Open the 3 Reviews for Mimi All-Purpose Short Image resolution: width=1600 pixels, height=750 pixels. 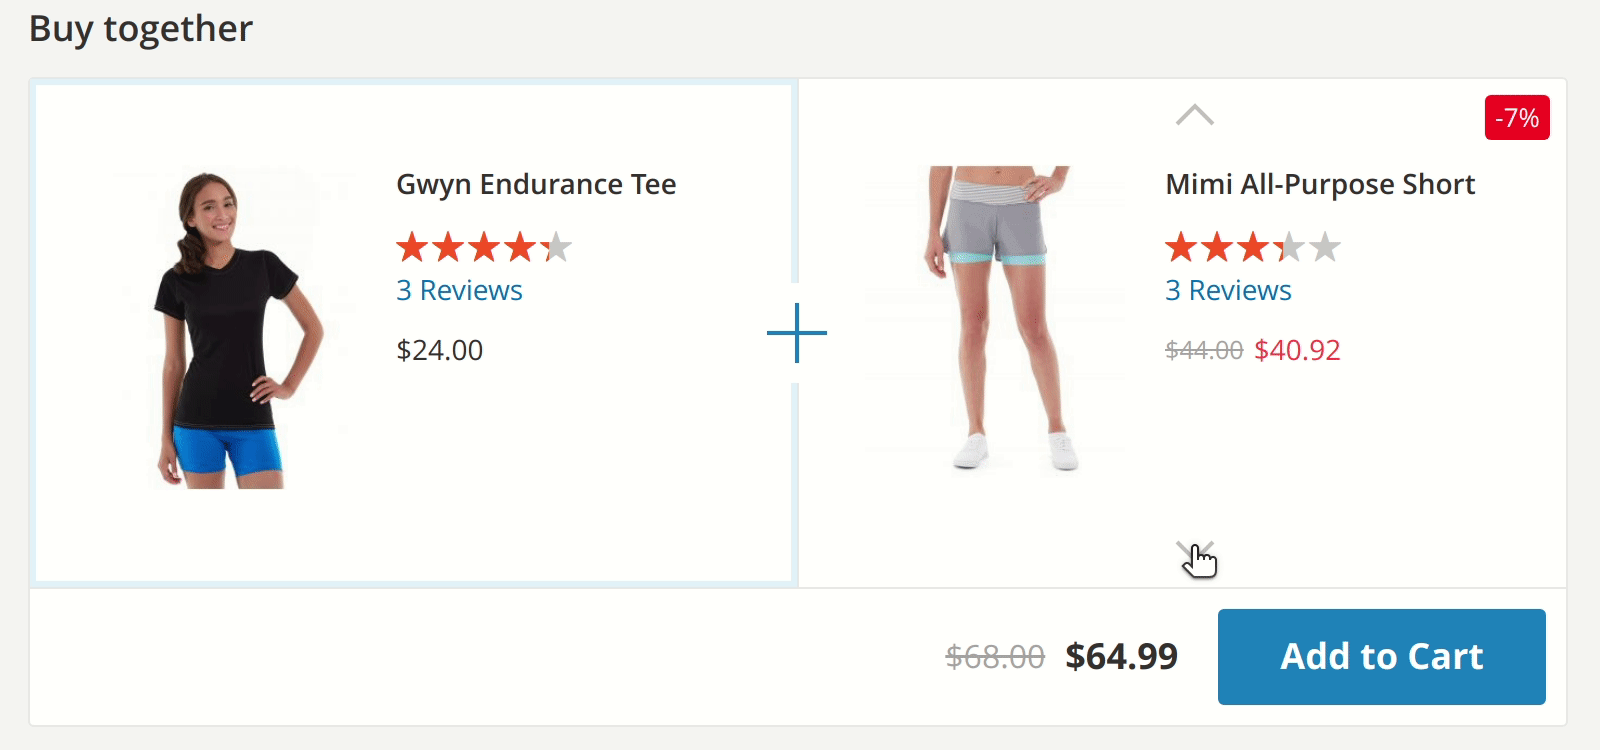click(1228, 290)
